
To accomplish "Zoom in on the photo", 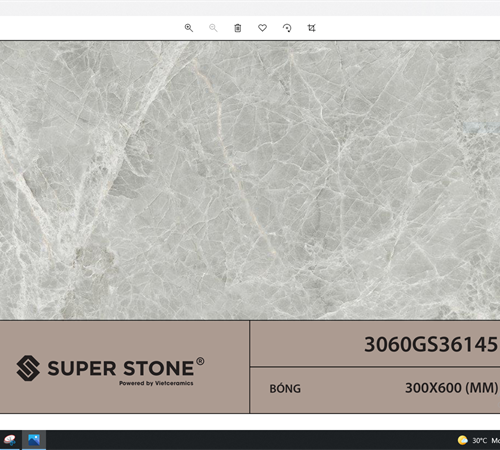I will [x=189, y=28].
